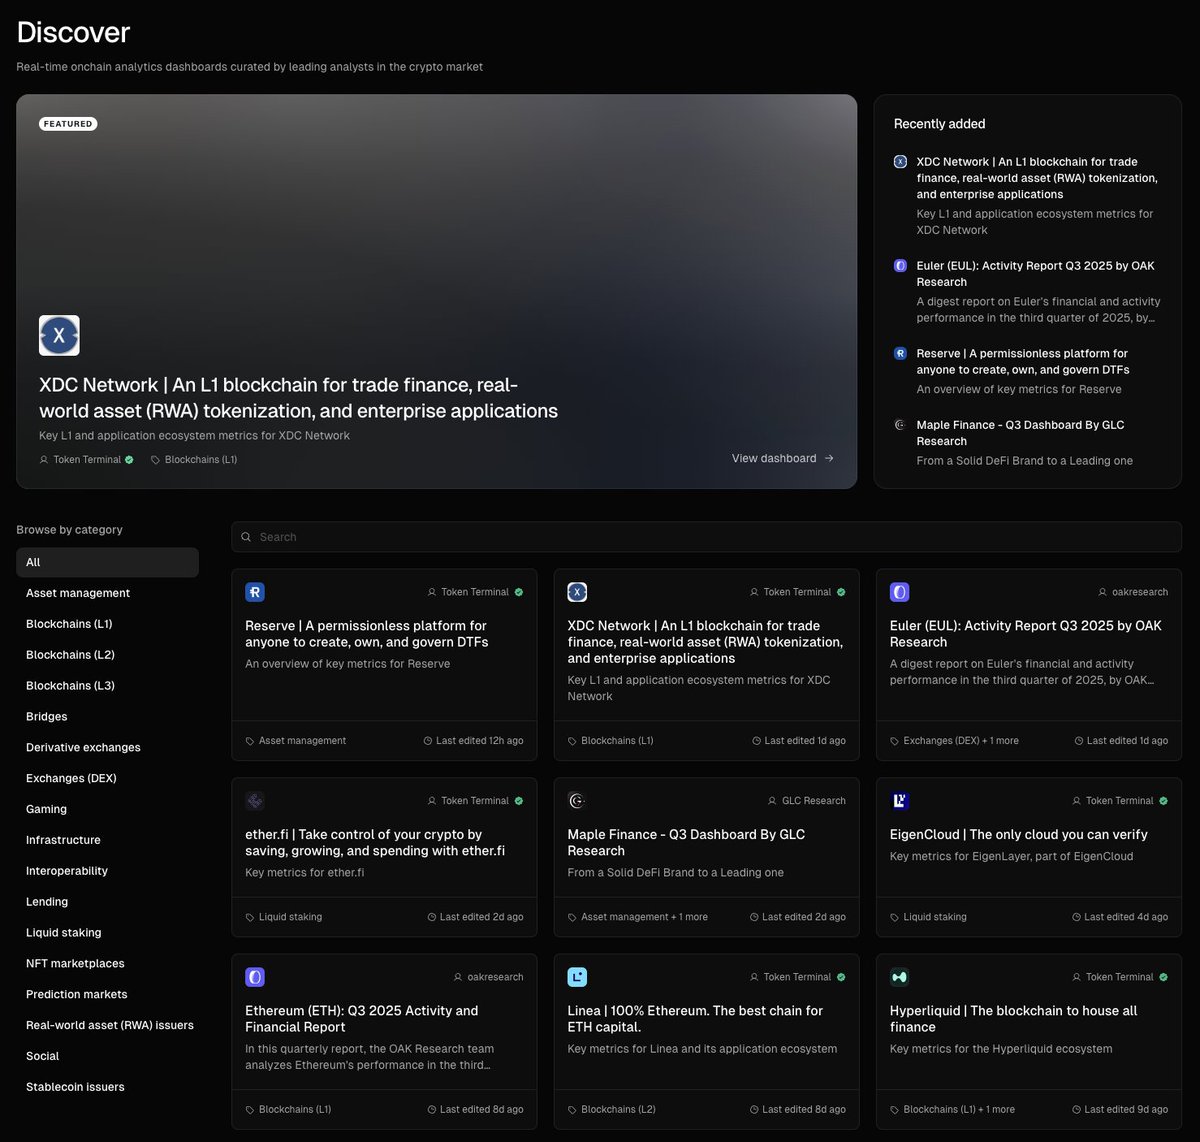Click the FEATURED badge on banner
This screenshot has width=1200, height=1142.
pos(68,124)
